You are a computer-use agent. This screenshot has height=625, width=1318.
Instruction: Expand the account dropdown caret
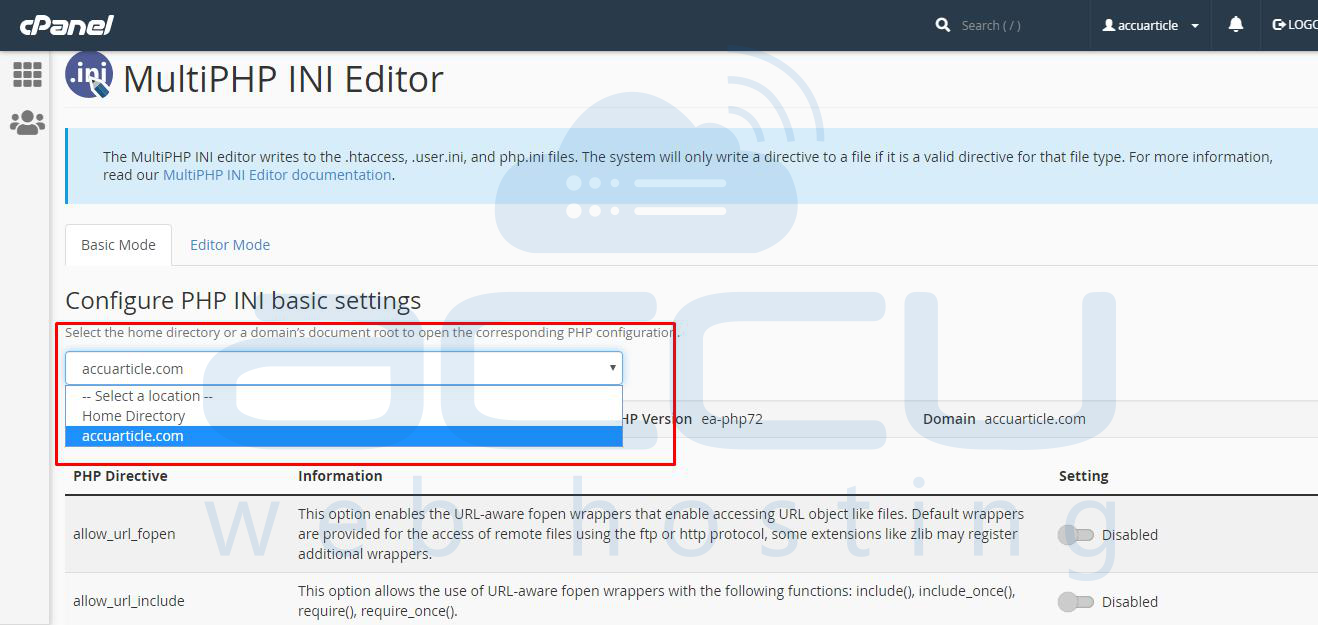click(x=1195, y=26)
